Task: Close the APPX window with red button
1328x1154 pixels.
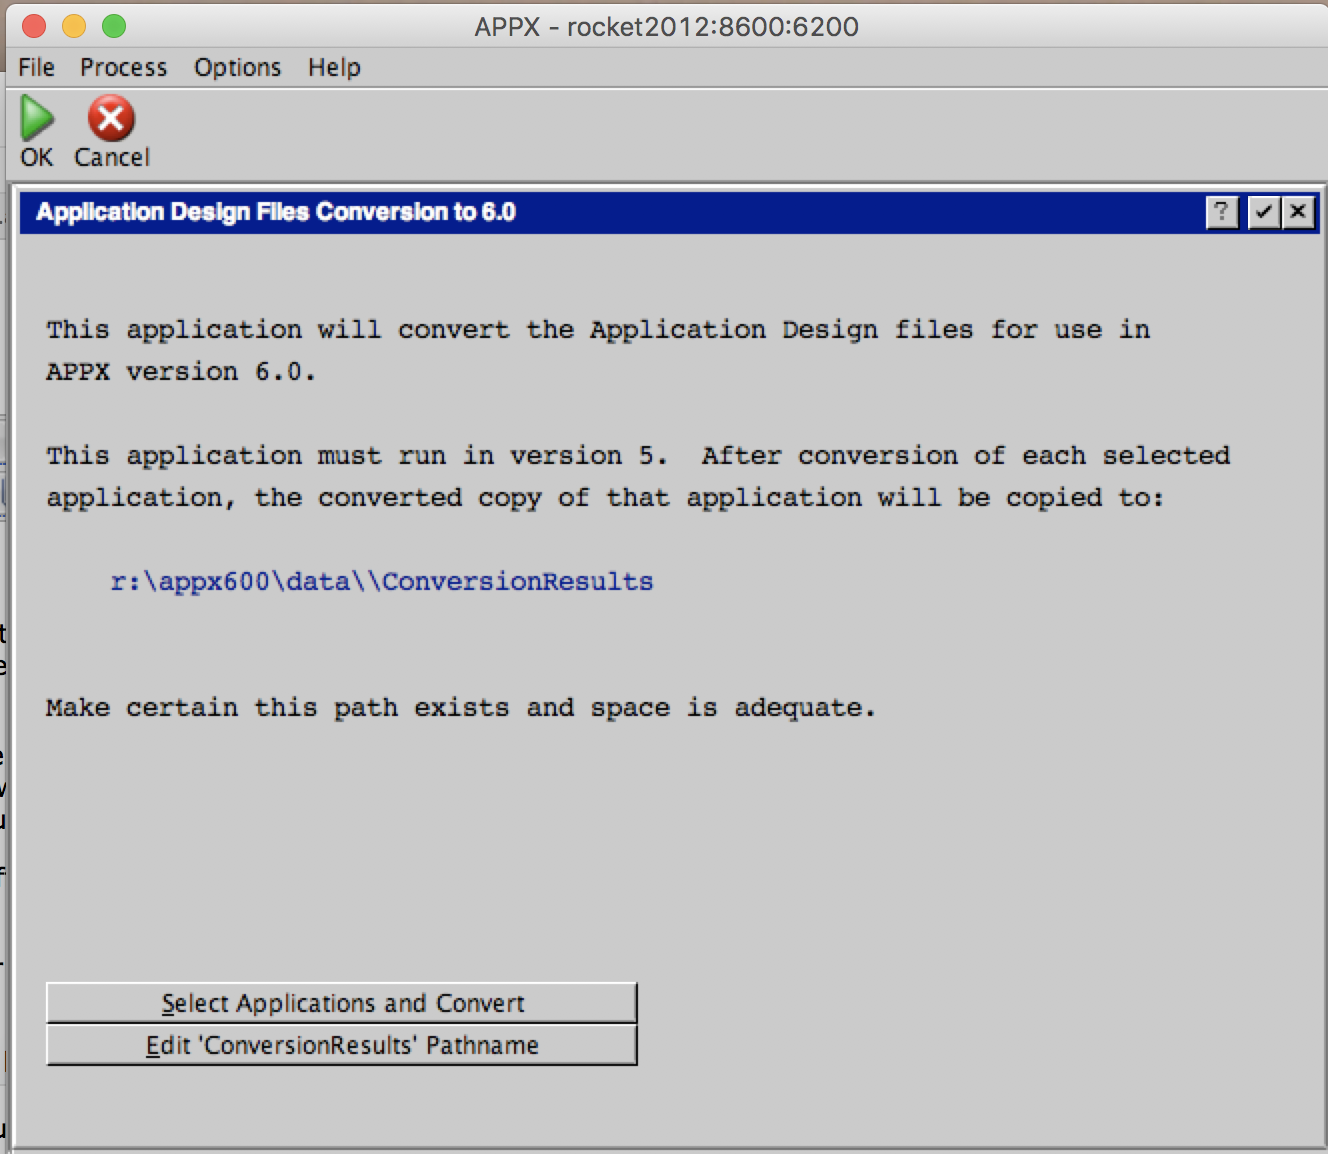Action: (34, 26)
